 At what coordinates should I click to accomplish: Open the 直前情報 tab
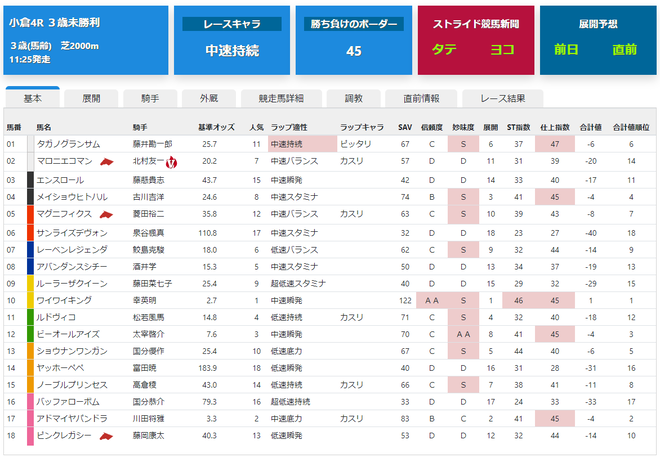point(421,99)
